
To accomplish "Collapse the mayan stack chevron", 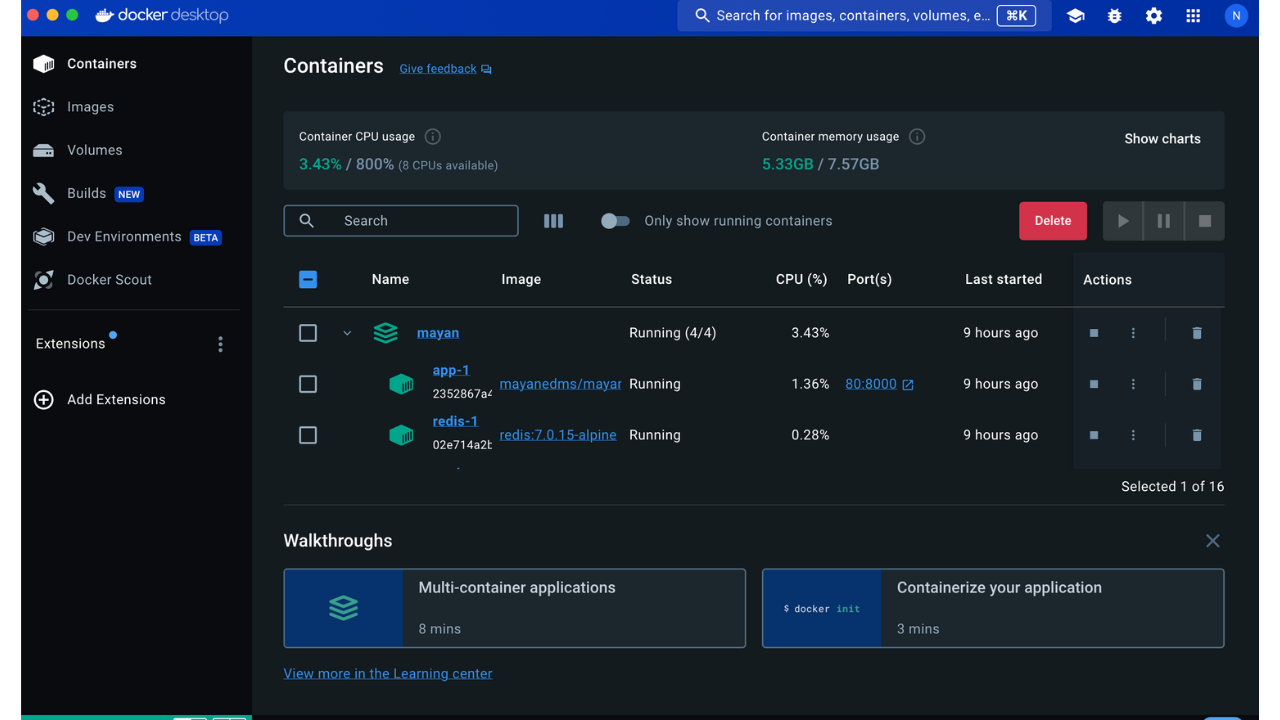I will coord(347,333).
